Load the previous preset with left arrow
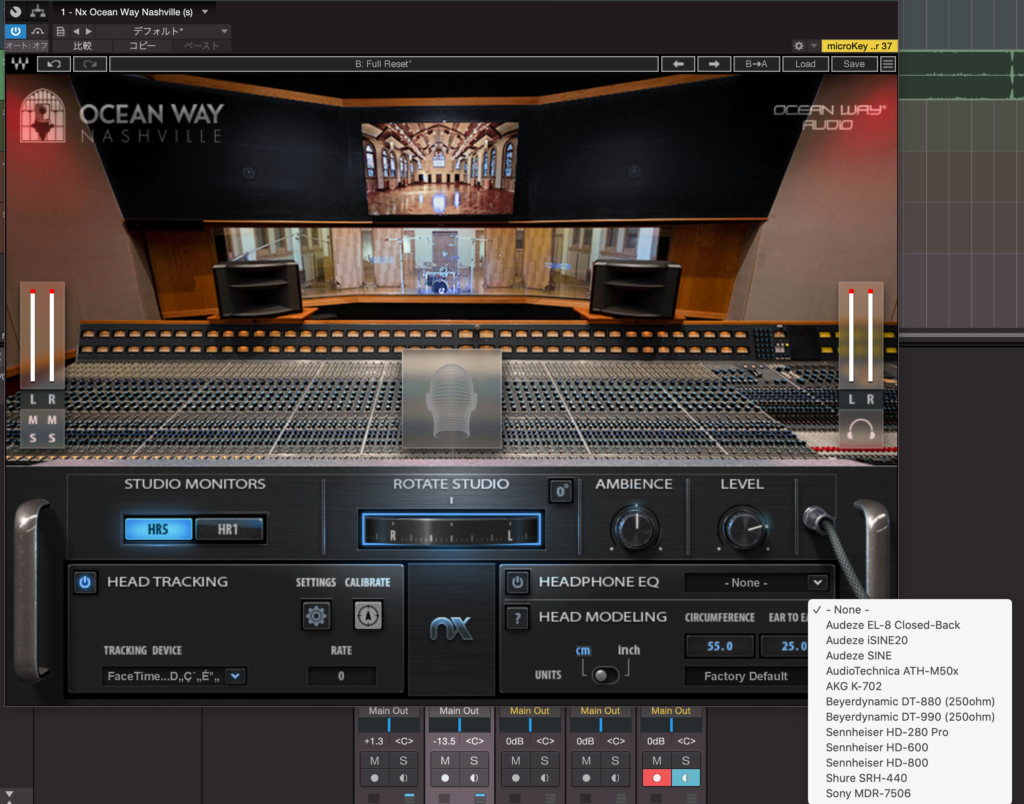This screenshot has width=1024, height=804. 679,64
